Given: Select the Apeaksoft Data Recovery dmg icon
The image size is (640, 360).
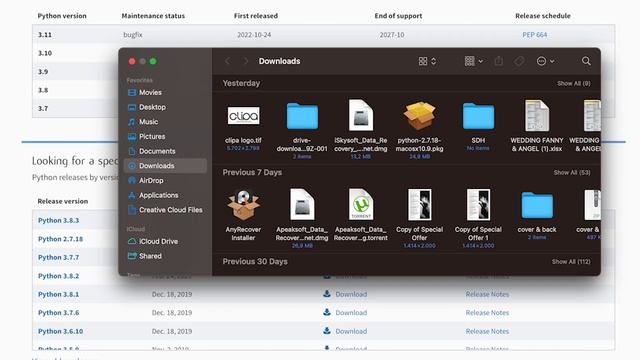Looking at the screenshot, I should [302, 204].
